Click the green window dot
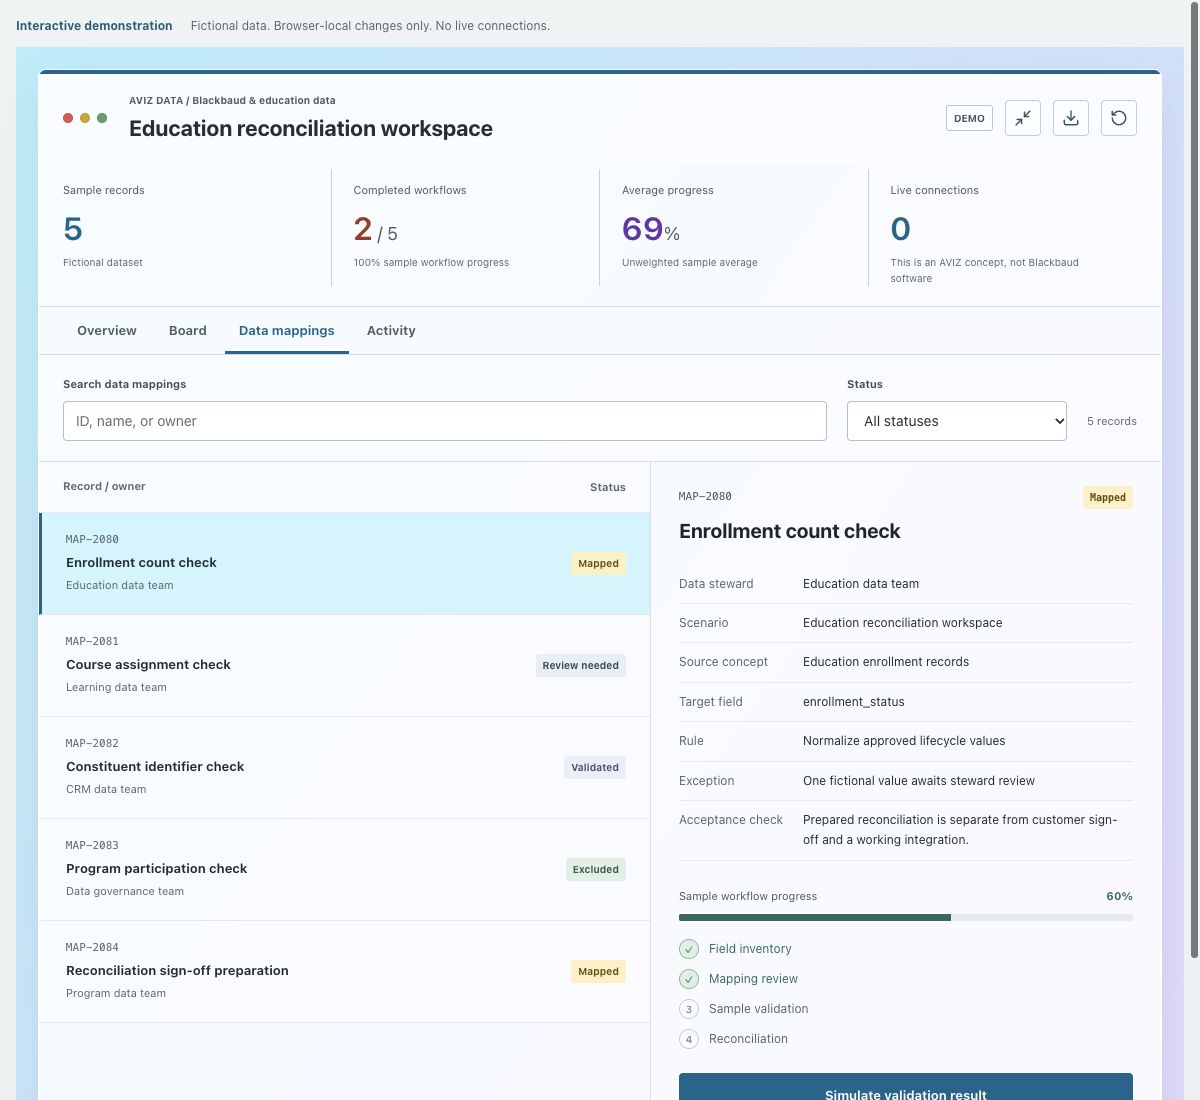The width and height of the screenshot is (1200, 1100). pyautogui.click(x=102, y=118)
